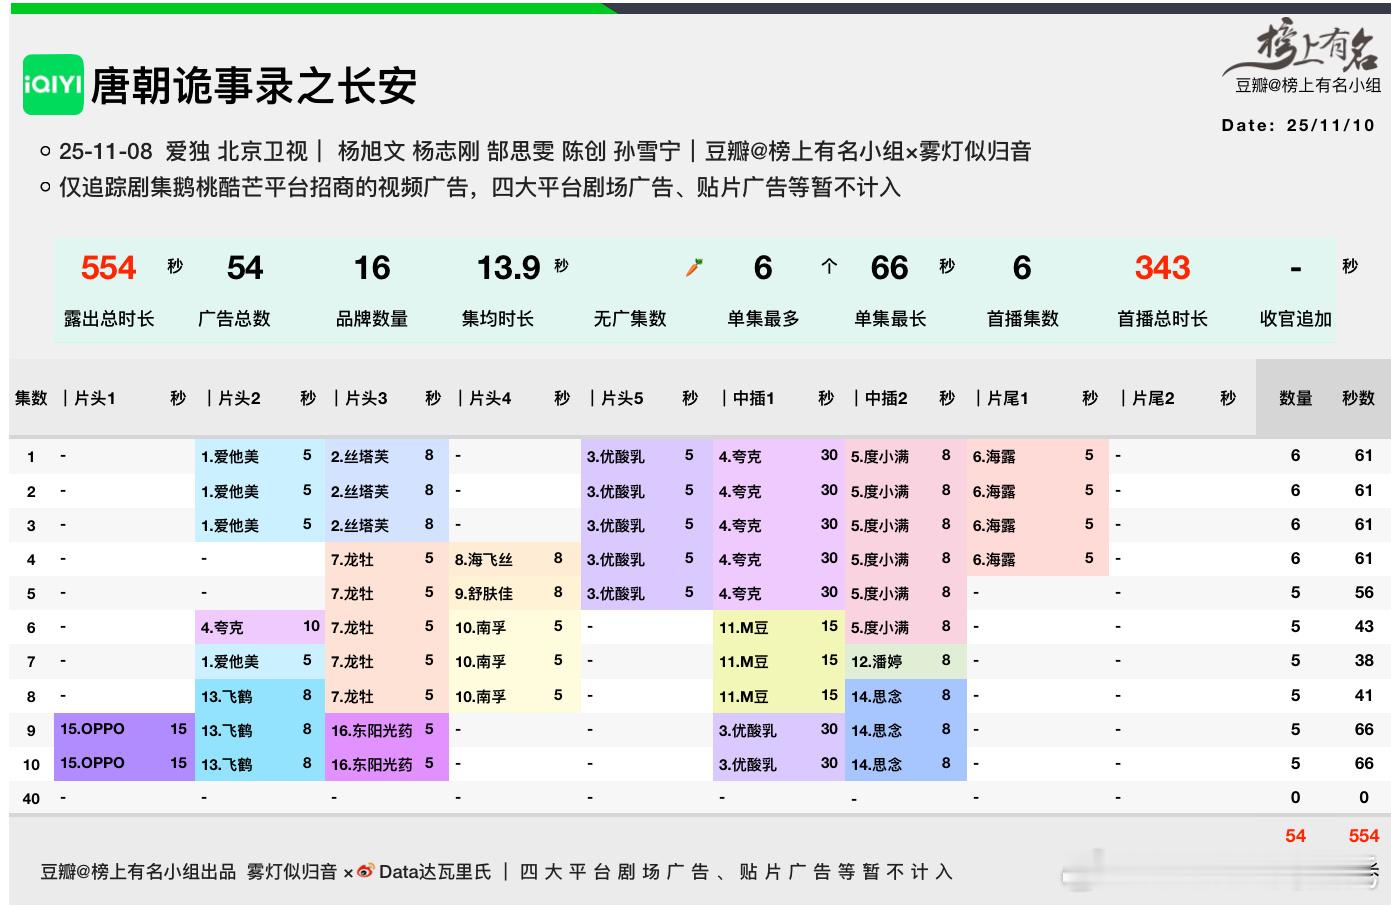Image resolution: width=1391 pixels, height=905 pixels.
Task: Click the 6 above 单集最多
Action: click(x=763, y=267)
